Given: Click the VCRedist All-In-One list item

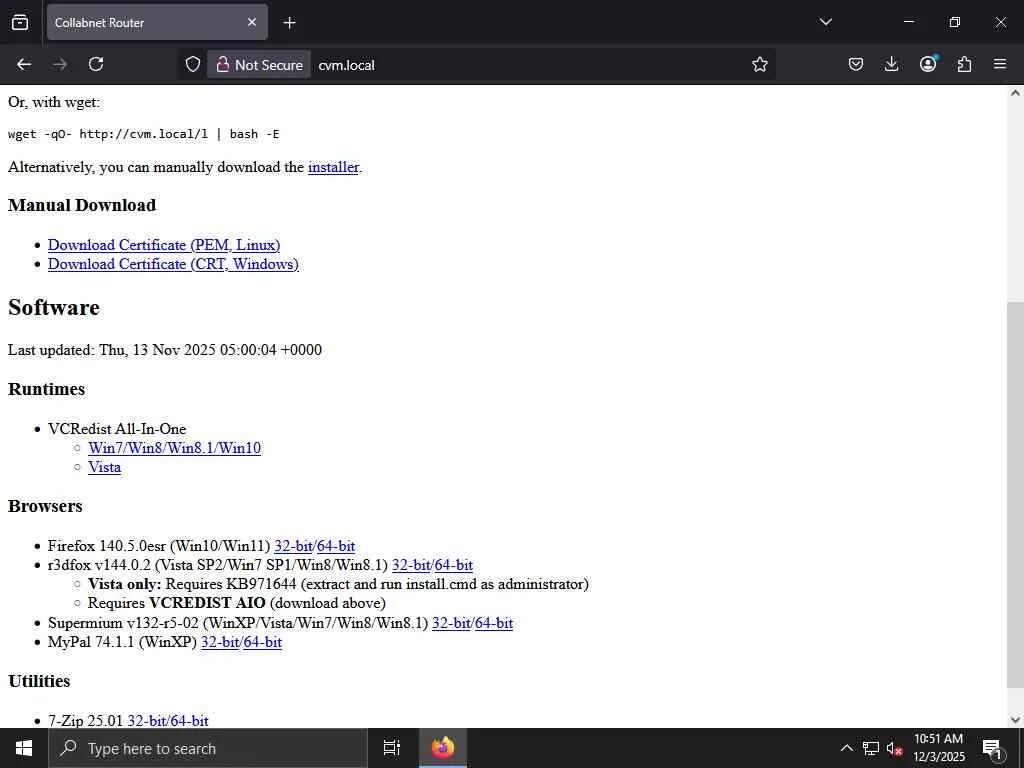Looking at the screenshot, I should [117, 429].
